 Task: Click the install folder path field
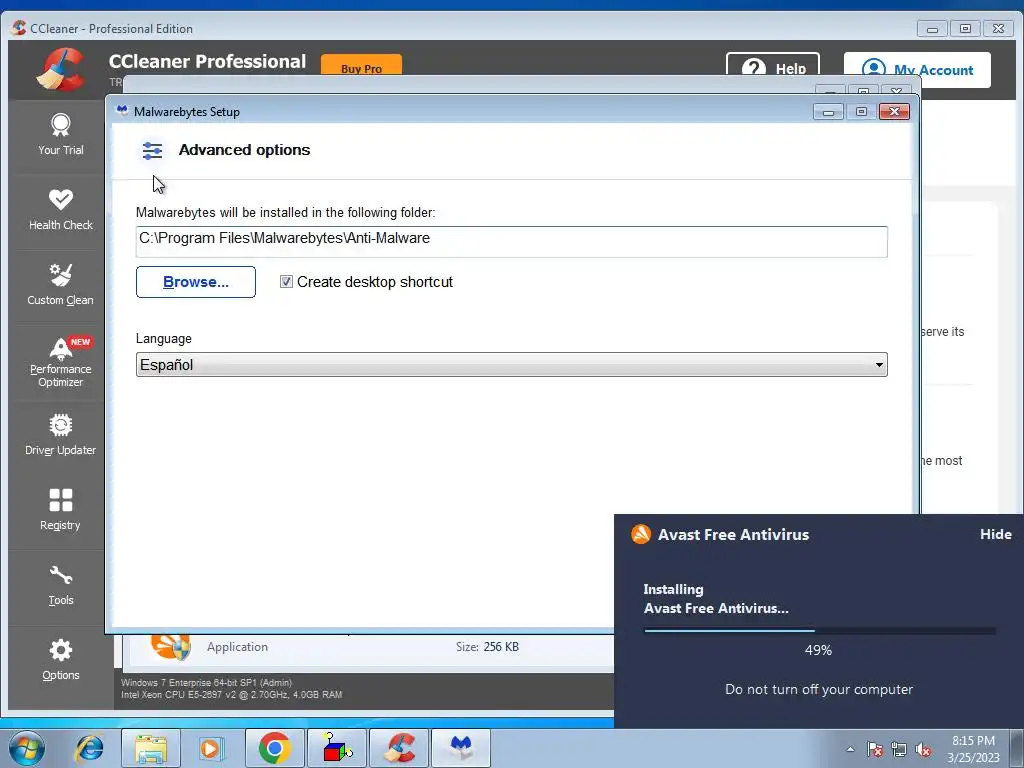[x=511, y=242]
